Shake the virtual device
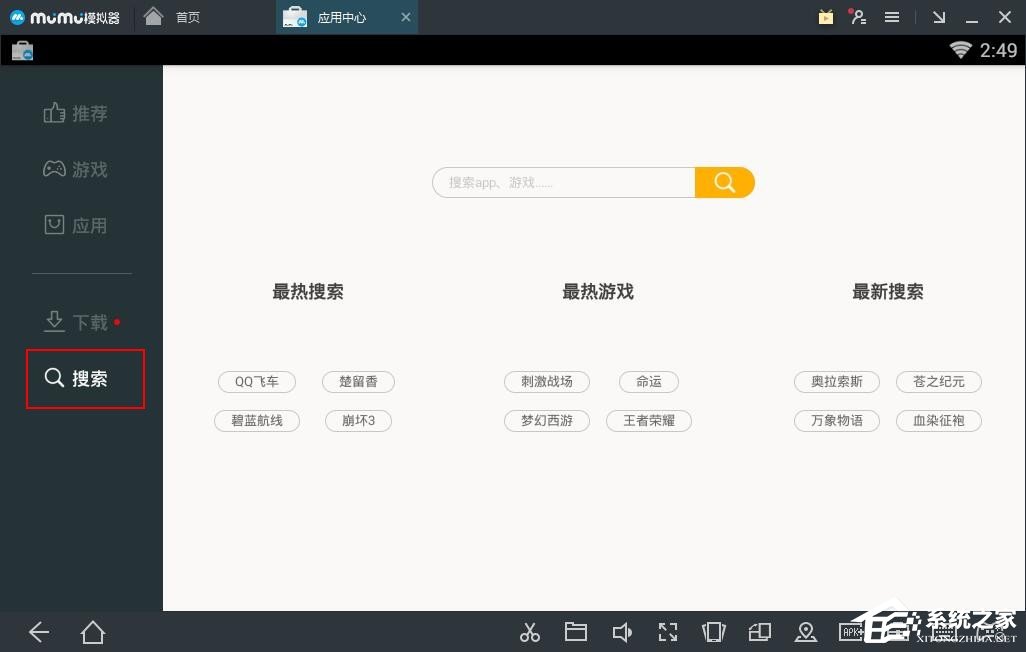The image size is (1026, 652). [714, 632]
